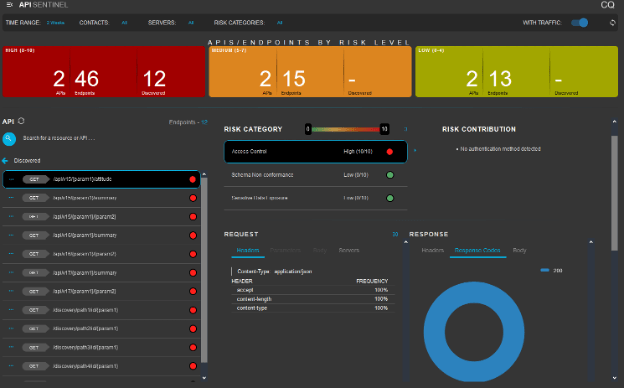The image size is (624, 388).
Task: Open row menu dots for /api/v15/{param1}/{param2}
Action: [x=11, y=216]
